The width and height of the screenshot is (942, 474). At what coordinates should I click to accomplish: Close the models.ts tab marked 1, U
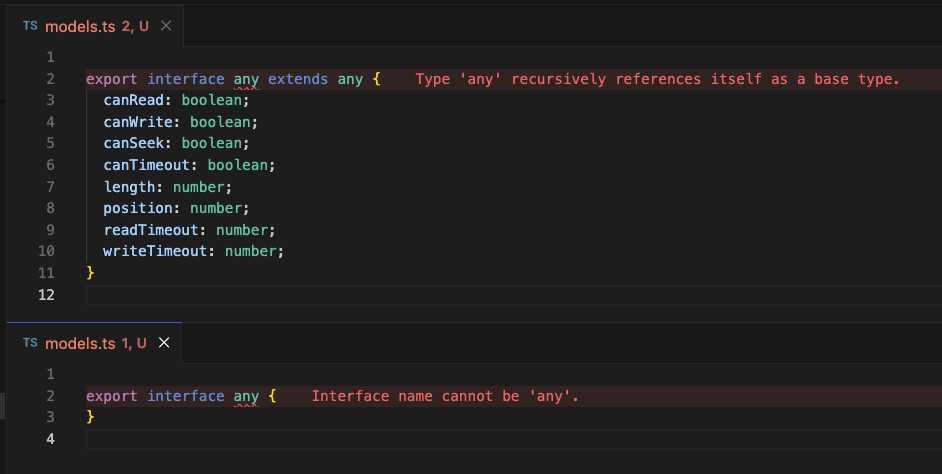[165, 343]
